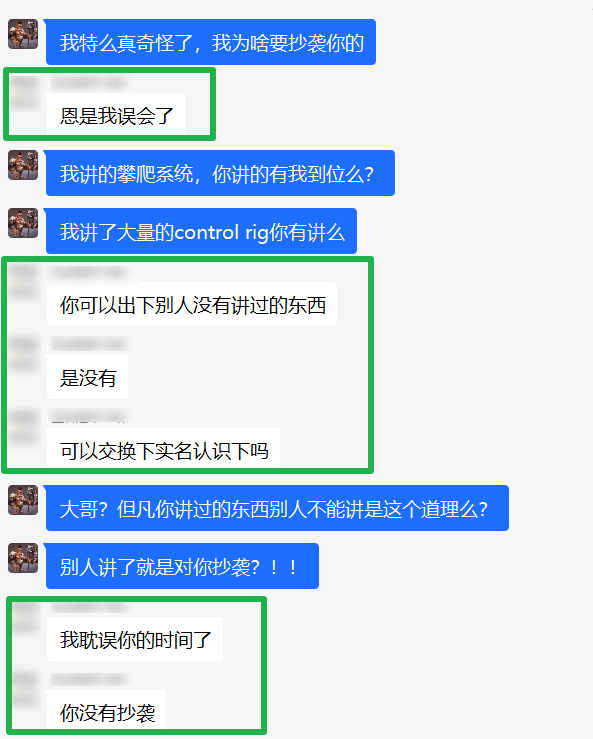The image size is (593, 739).
Task: Click avatar beside control rig message
Action: 23,223
